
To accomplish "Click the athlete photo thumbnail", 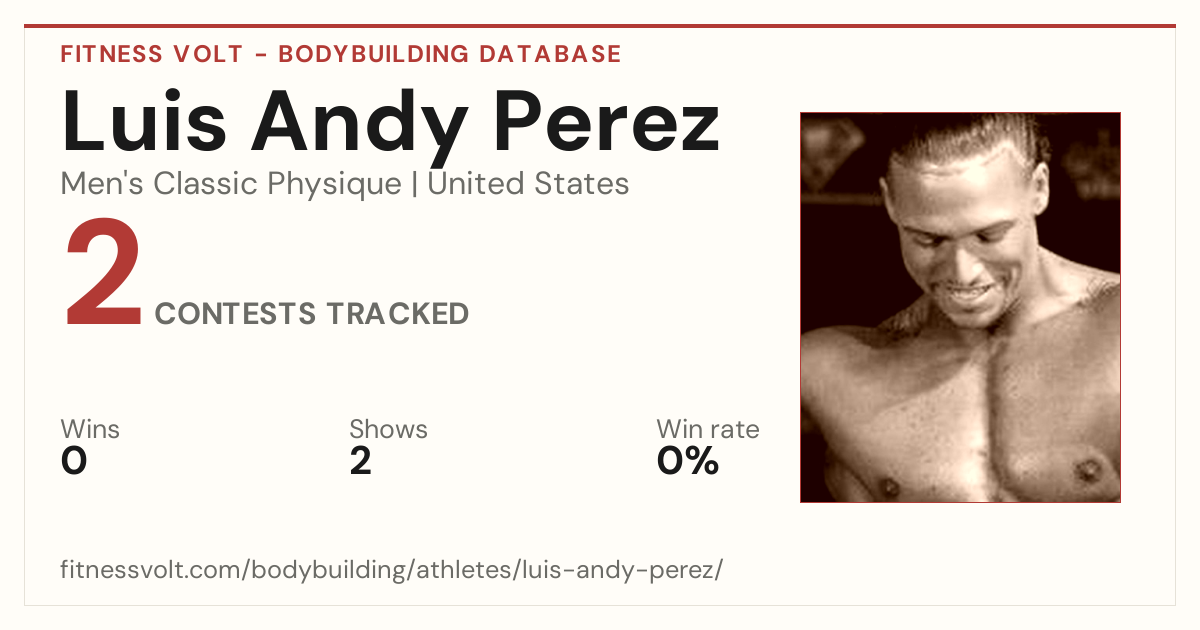I will 960,307.
